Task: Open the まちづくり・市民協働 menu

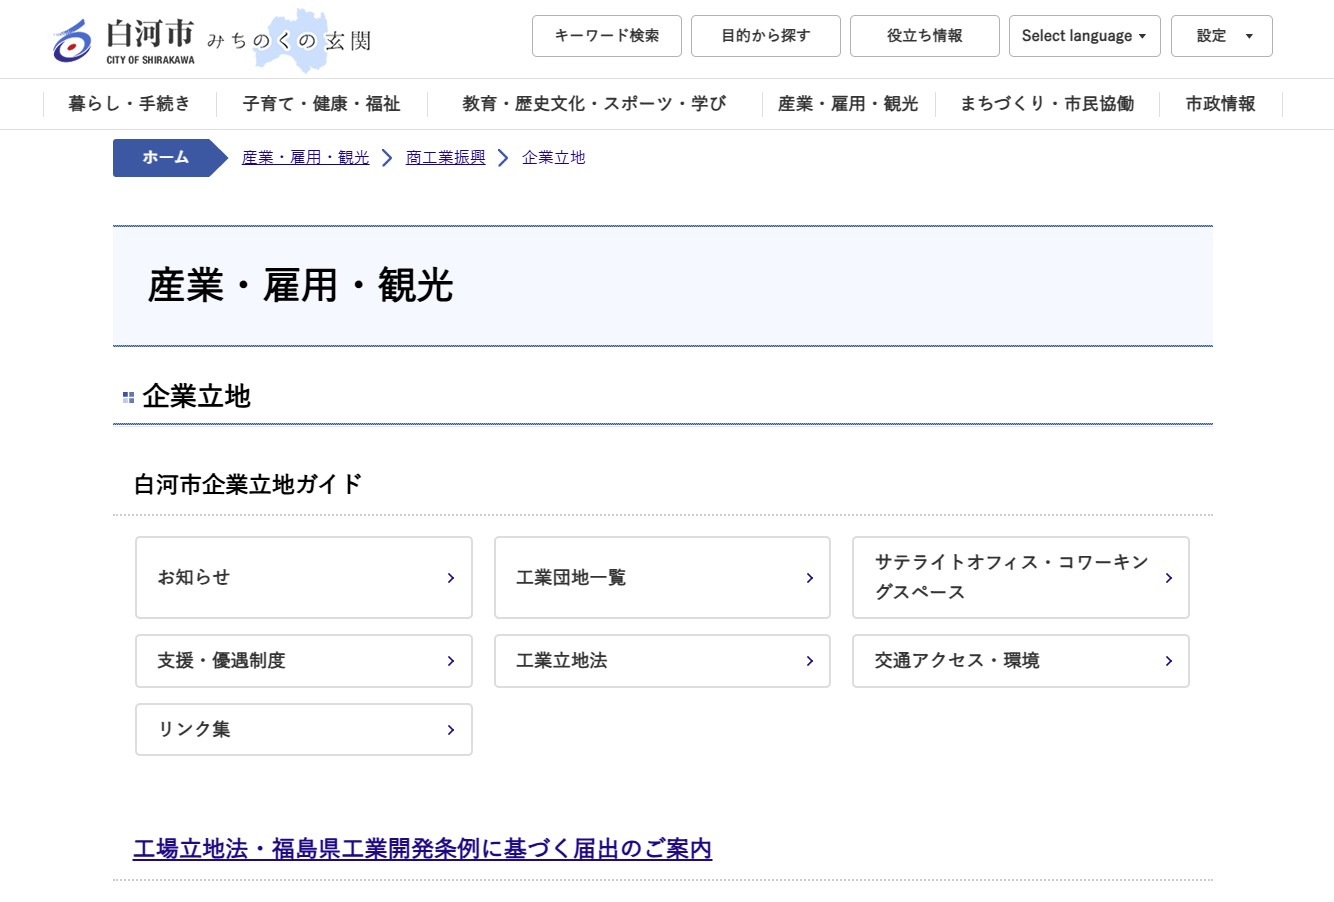Action: 1047,104
